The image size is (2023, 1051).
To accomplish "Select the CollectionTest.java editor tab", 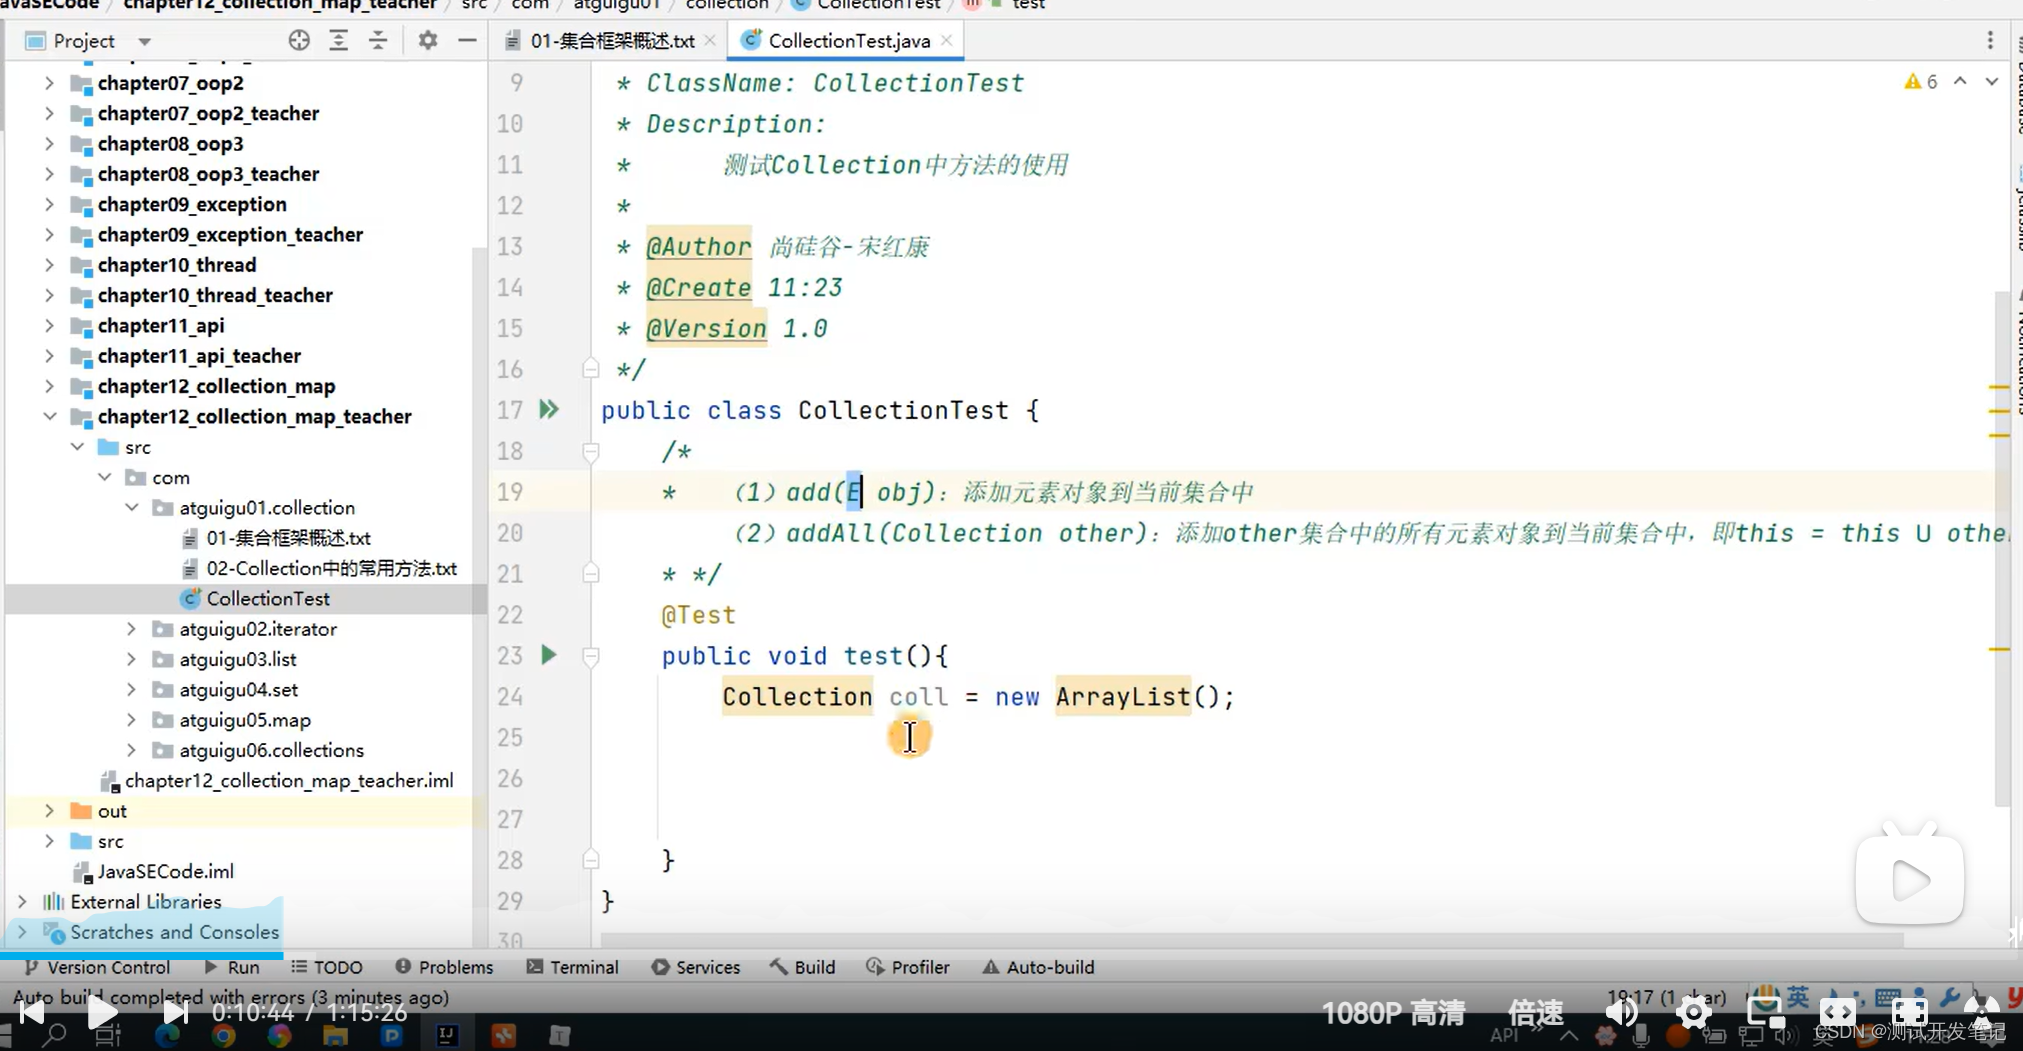I will point(849,41).
